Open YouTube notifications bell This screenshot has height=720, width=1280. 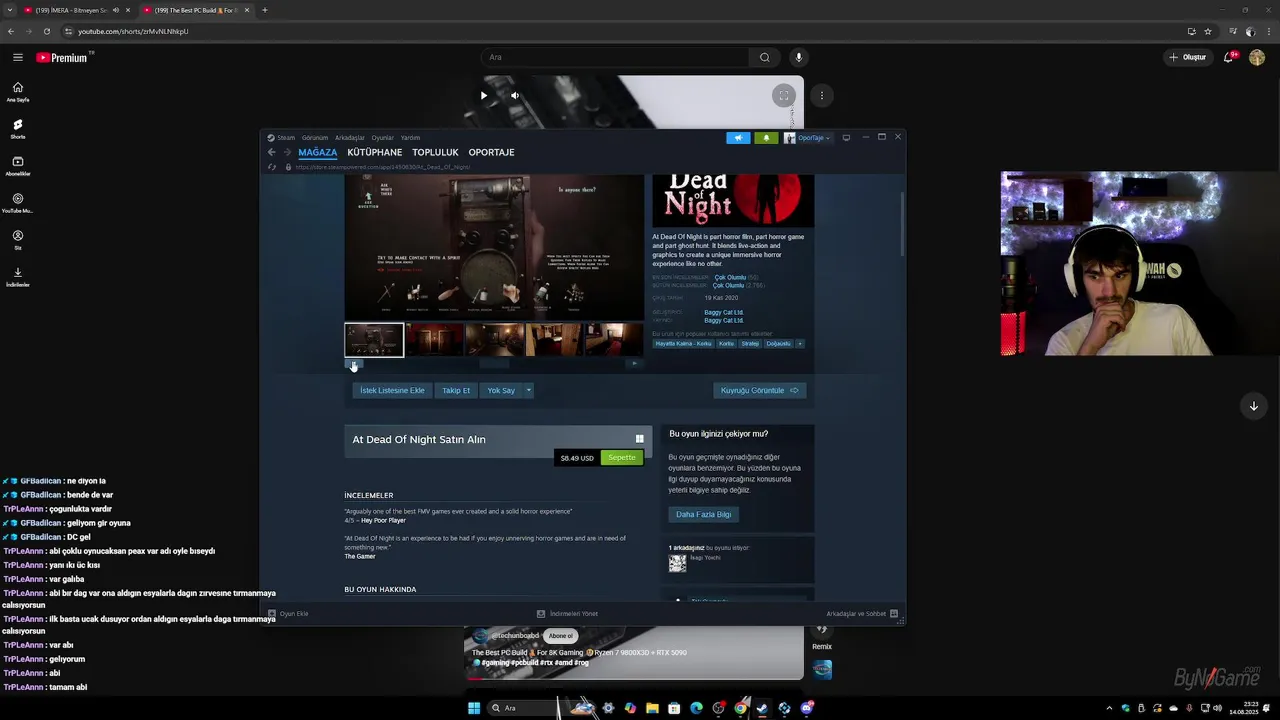(x=1229, y=57)
